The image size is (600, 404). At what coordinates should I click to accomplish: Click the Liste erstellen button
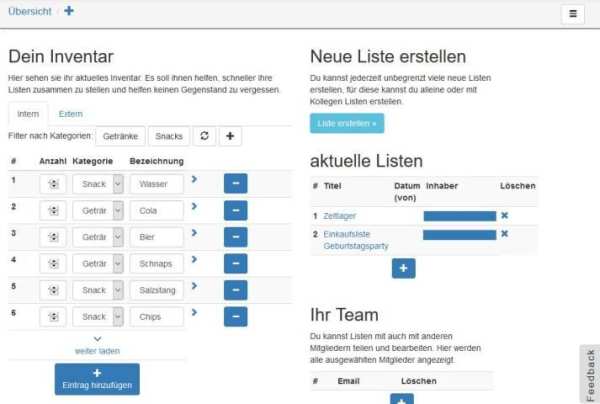347,123
